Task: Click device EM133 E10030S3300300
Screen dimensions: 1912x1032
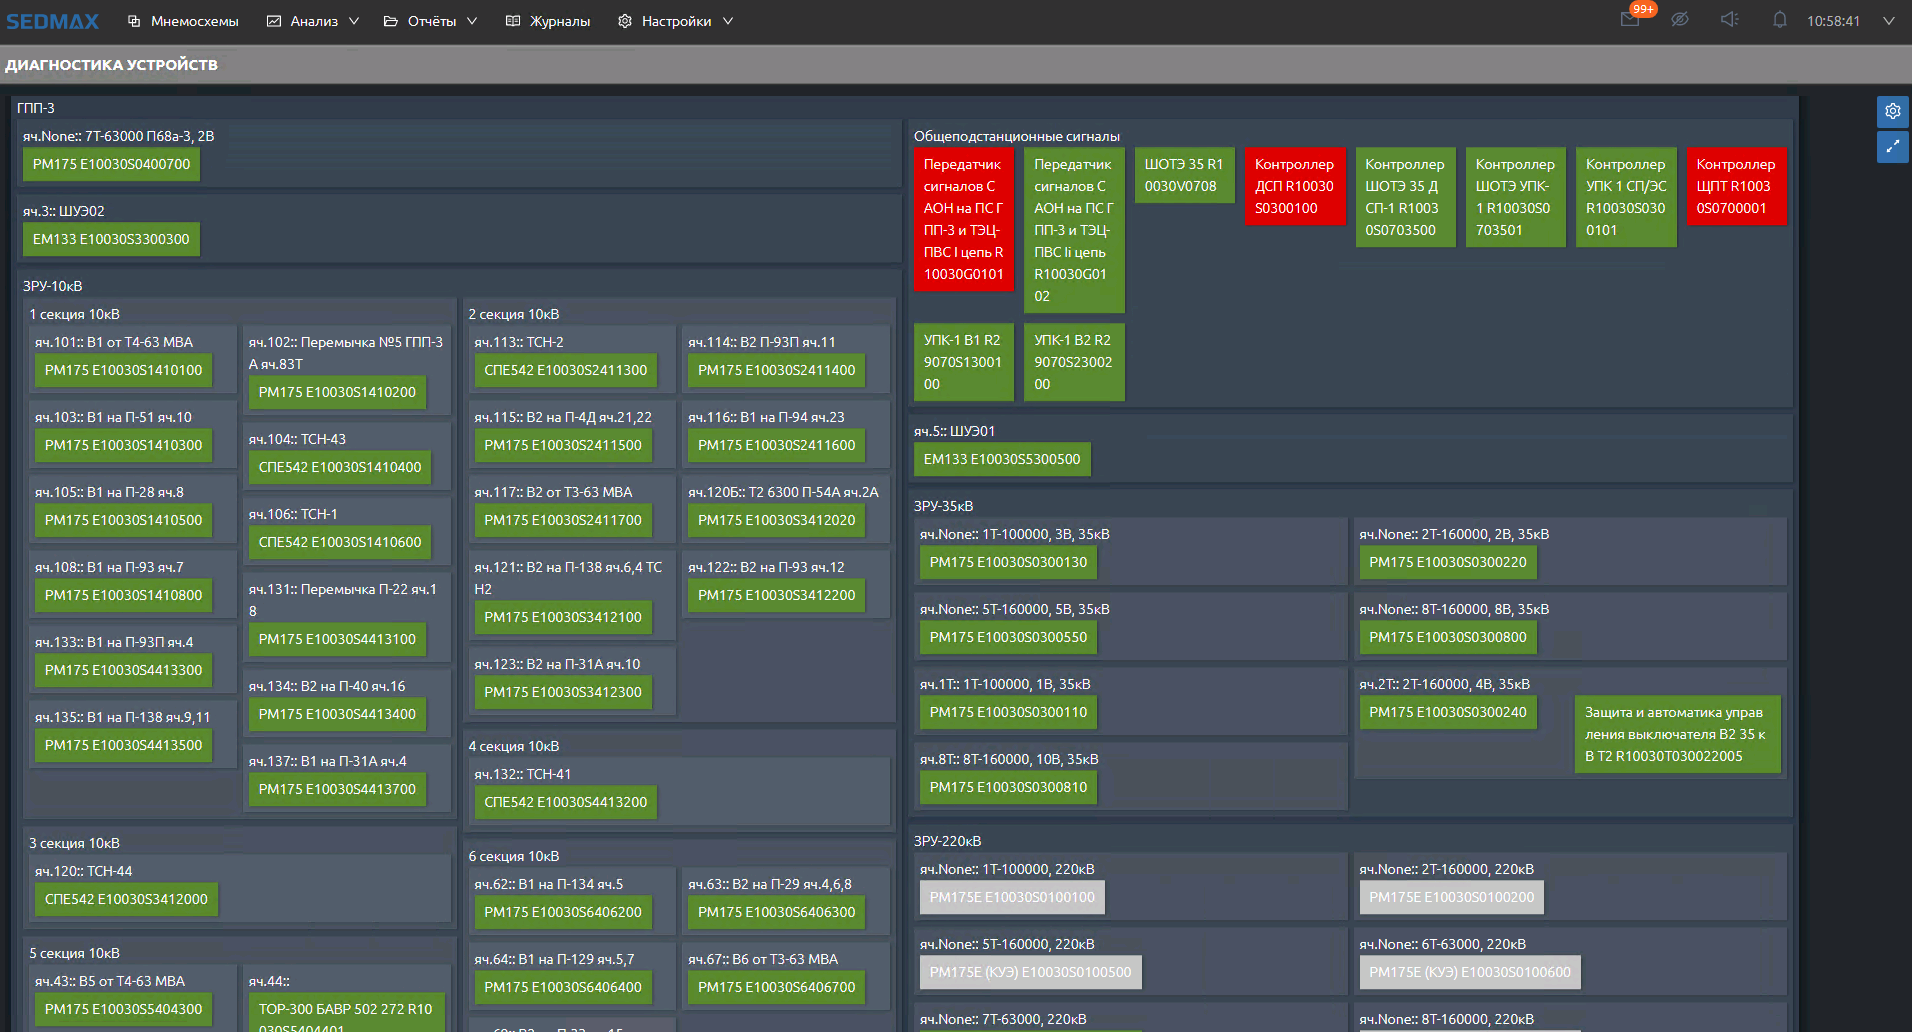Action: pos(111,240)
